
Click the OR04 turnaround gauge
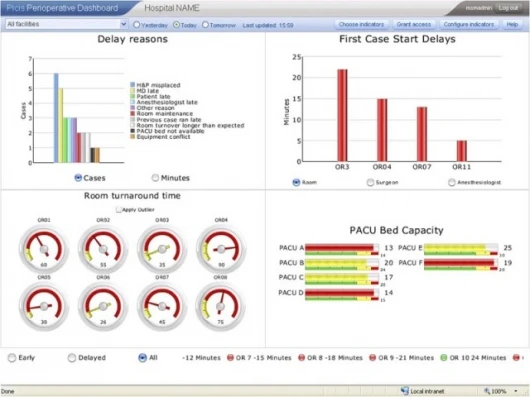pos(221,249)
